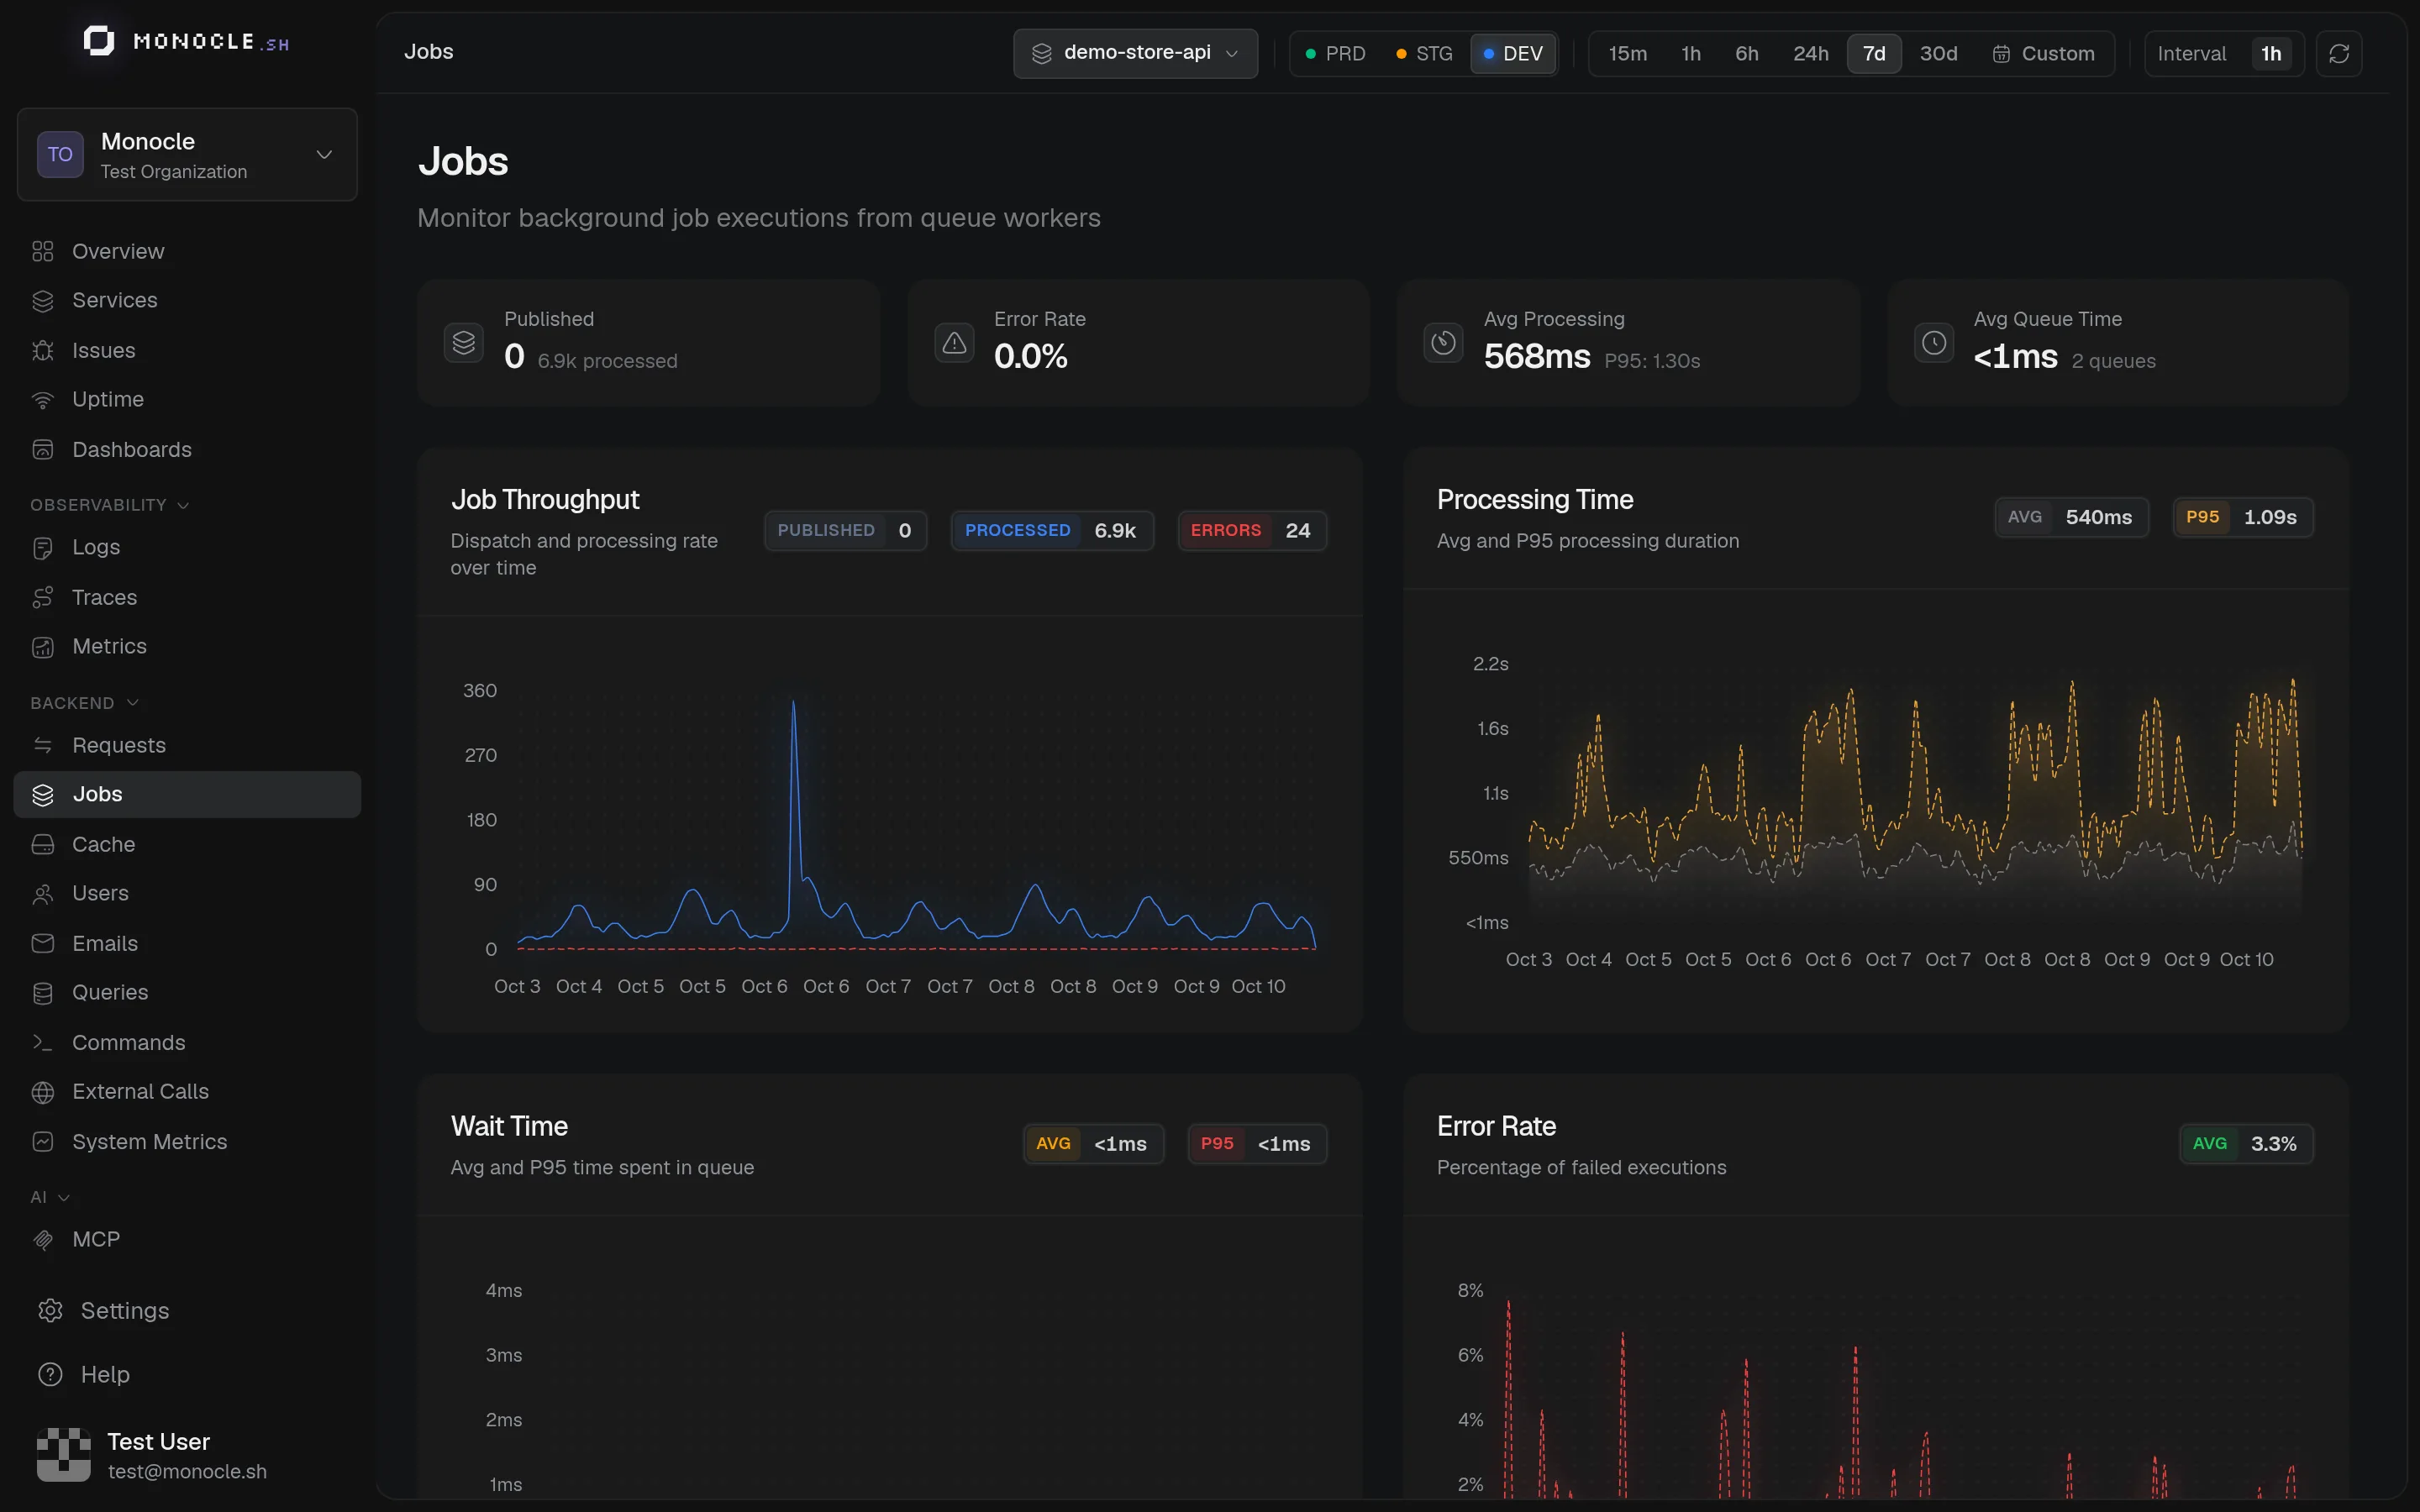
Task: Switch environment to STG
Action: coord(1424,53)
